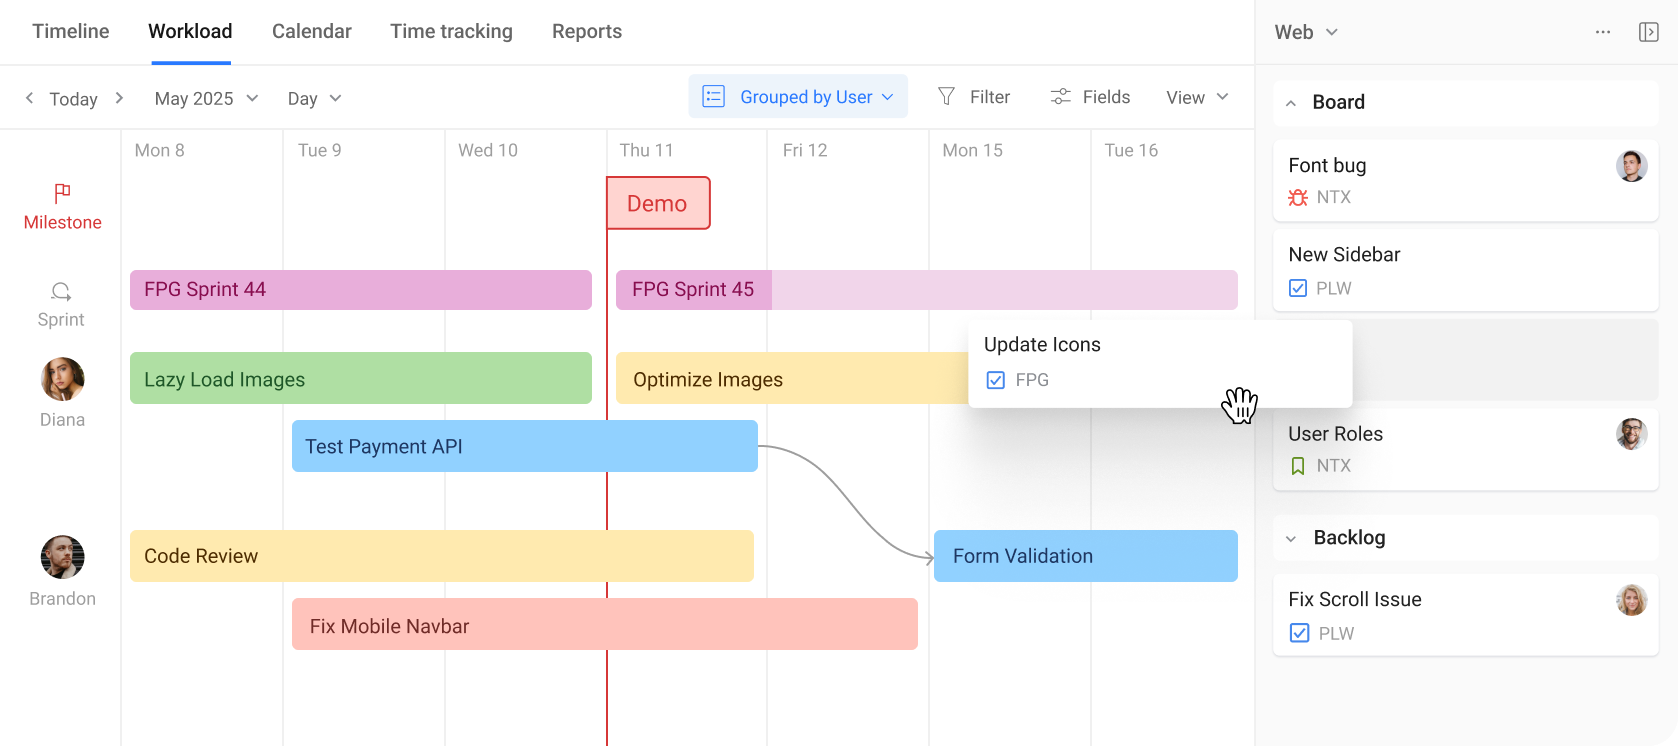The height and width of the screenshot is (746, 1678).
Task: Open the Day view dropdown
Action: tap(313, 98)
